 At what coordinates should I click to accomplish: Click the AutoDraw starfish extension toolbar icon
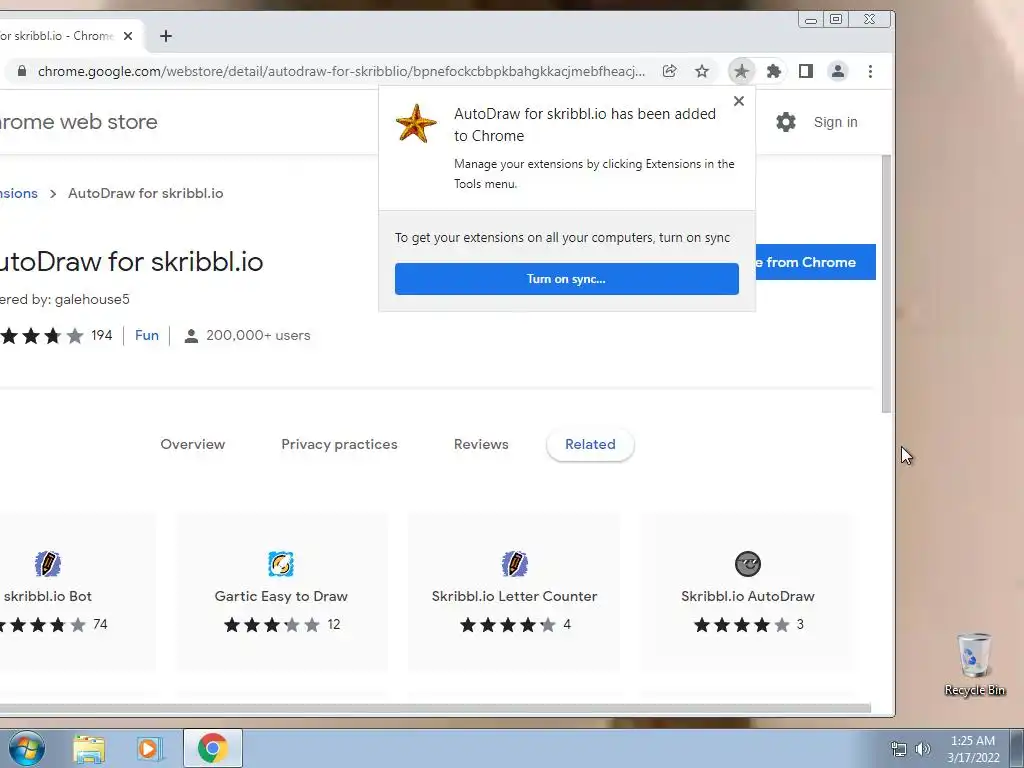pyautogui.click(x=741, y=71)
